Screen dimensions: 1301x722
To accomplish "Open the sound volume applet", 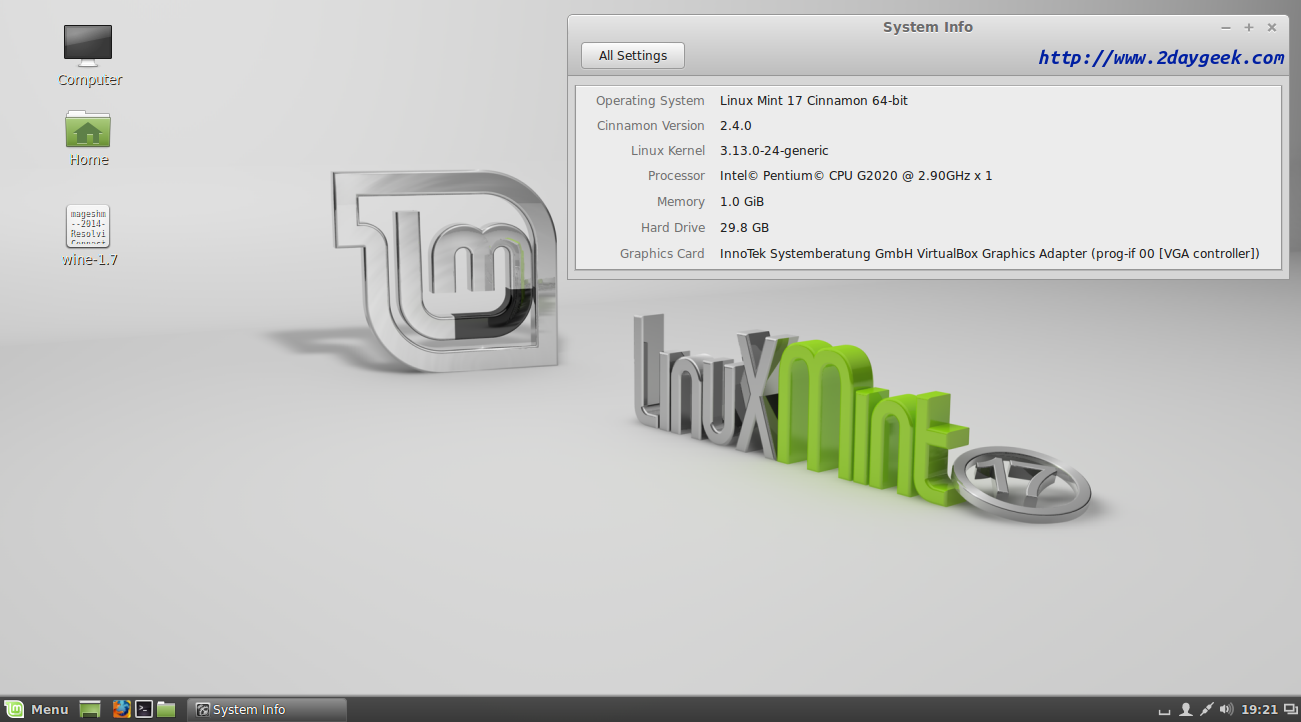I will tap(1226, 709).
